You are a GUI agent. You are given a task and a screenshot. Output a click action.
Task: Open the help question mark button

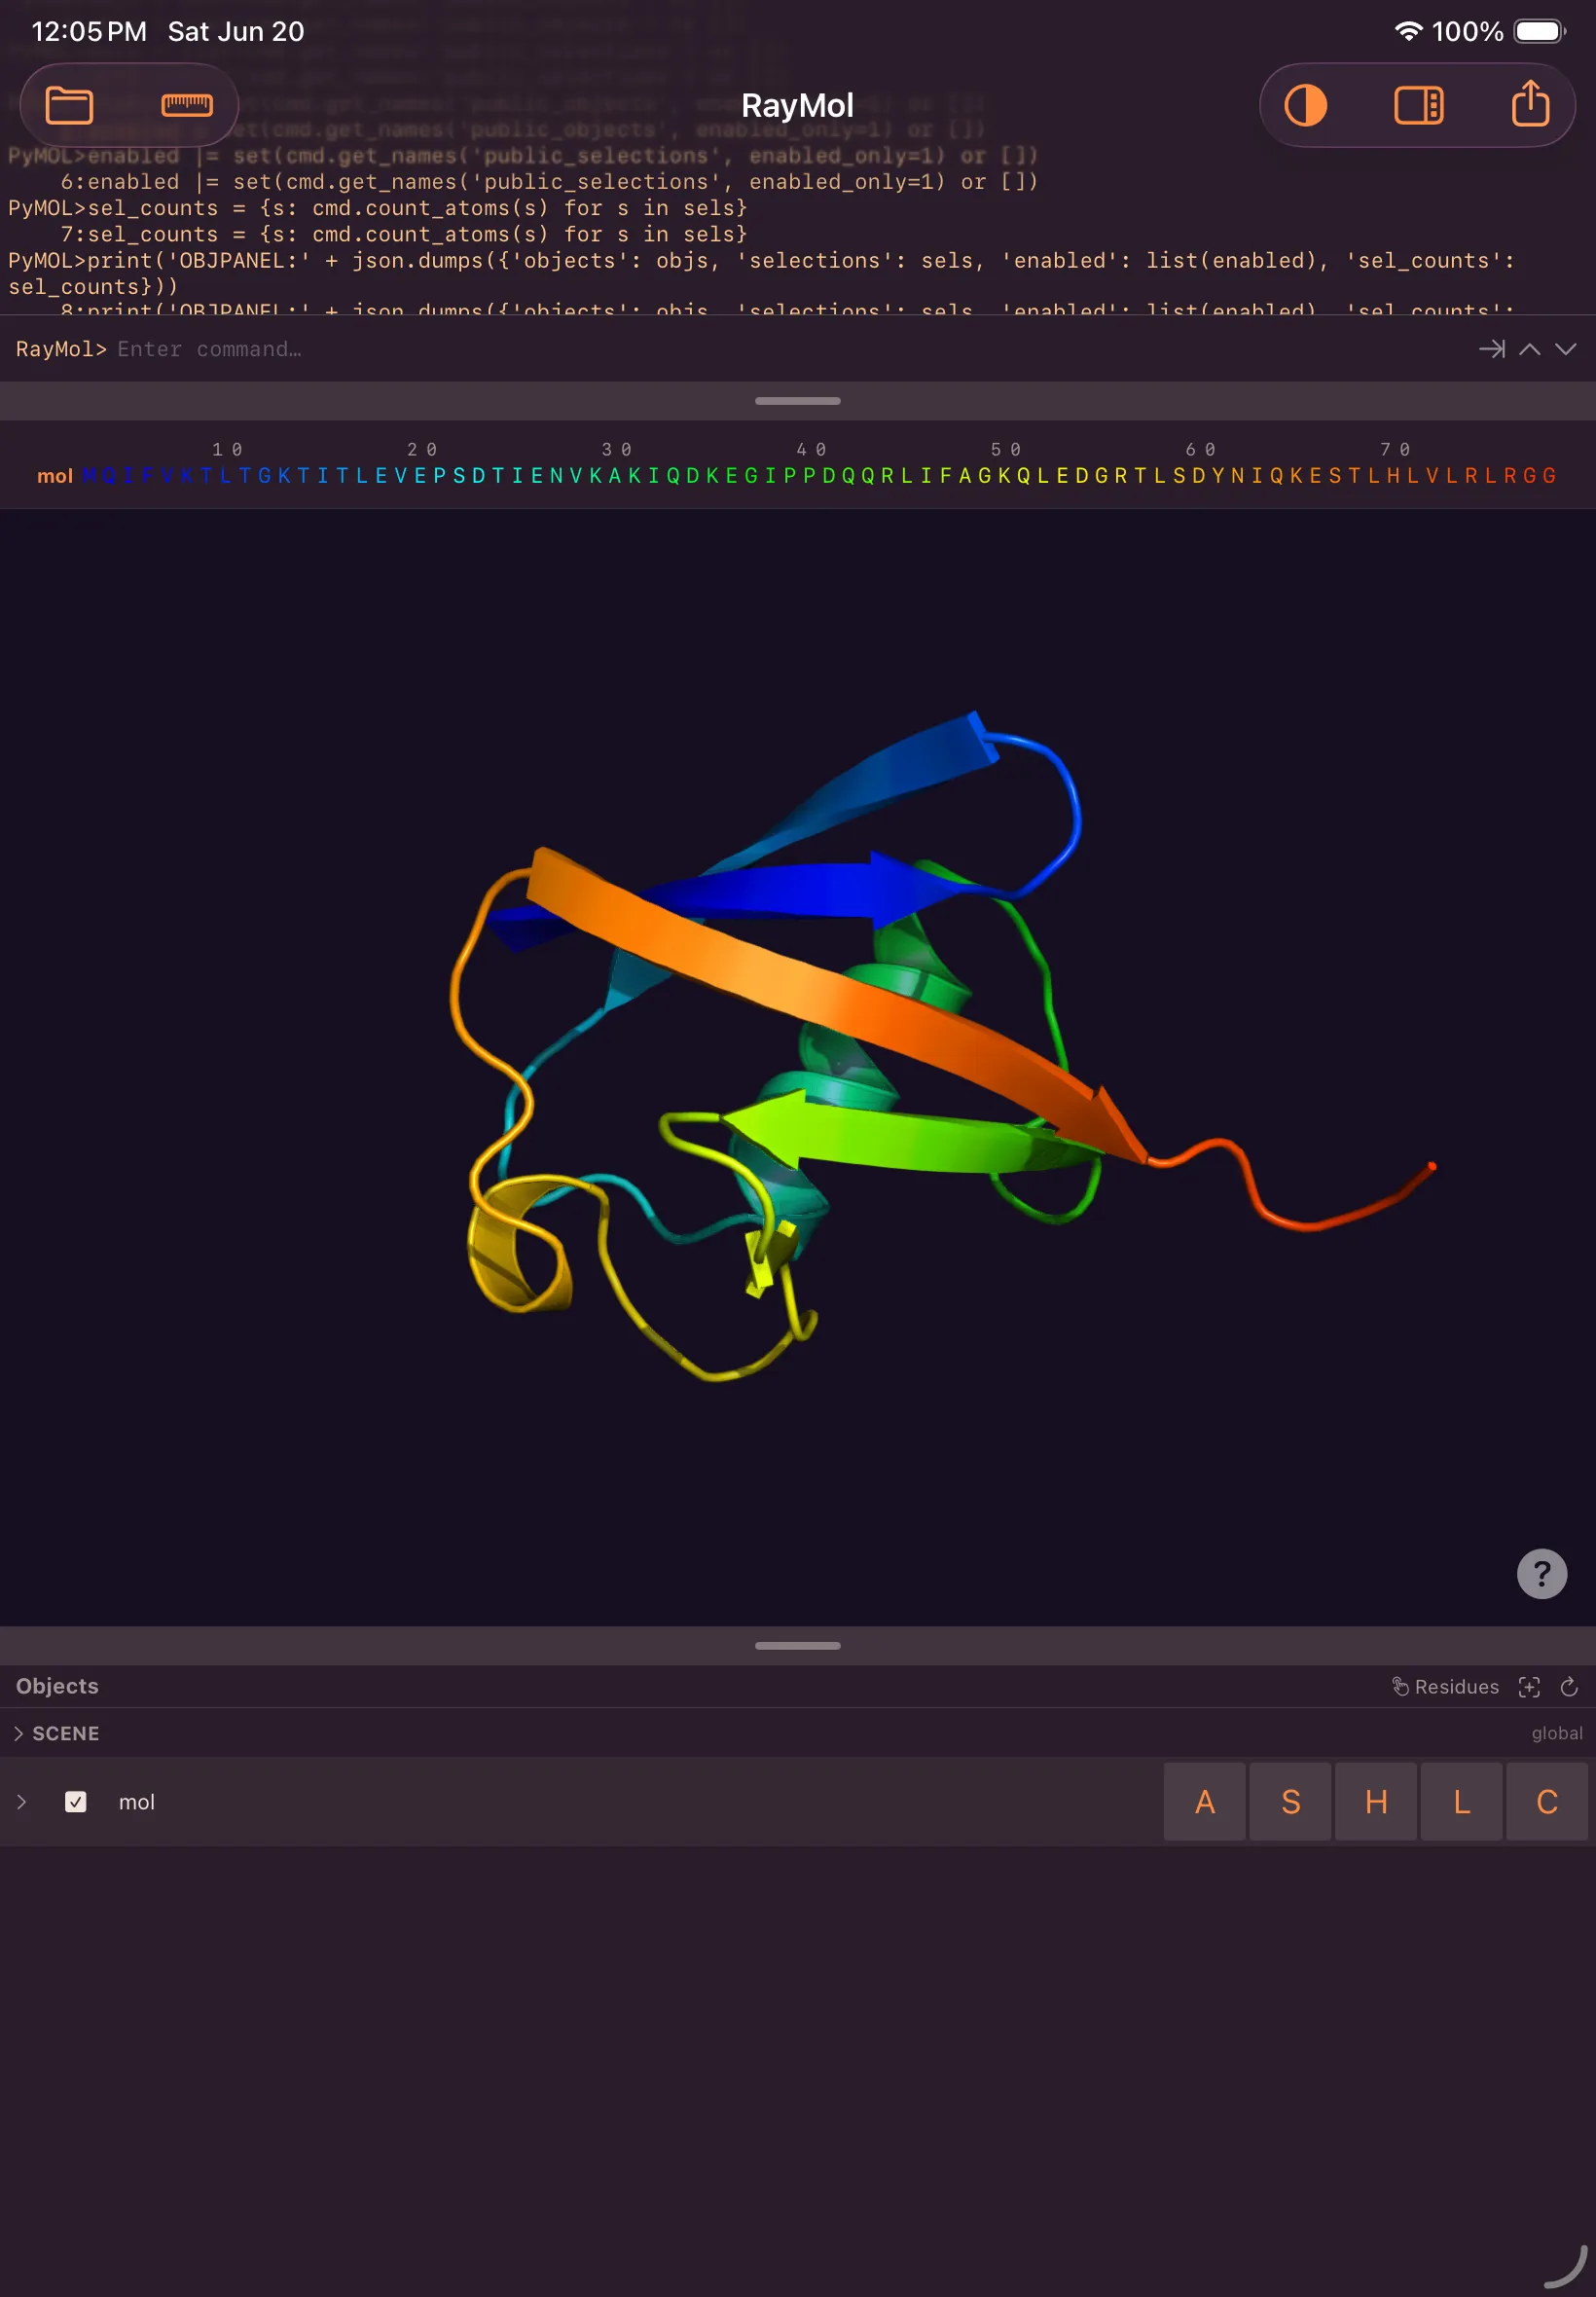tap(1541, 1573)
